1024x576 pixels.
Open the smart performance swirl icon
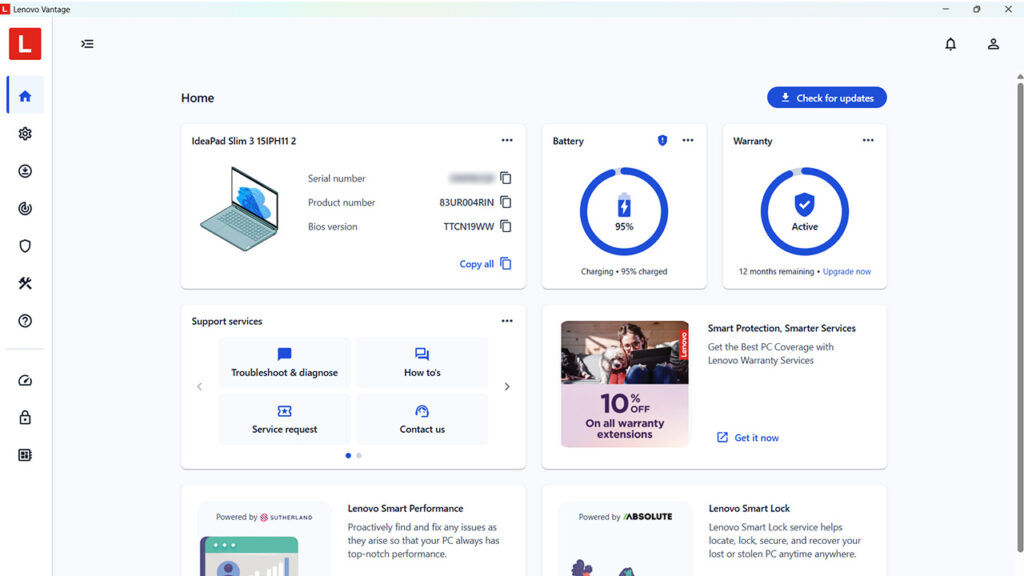click(25, 208)
